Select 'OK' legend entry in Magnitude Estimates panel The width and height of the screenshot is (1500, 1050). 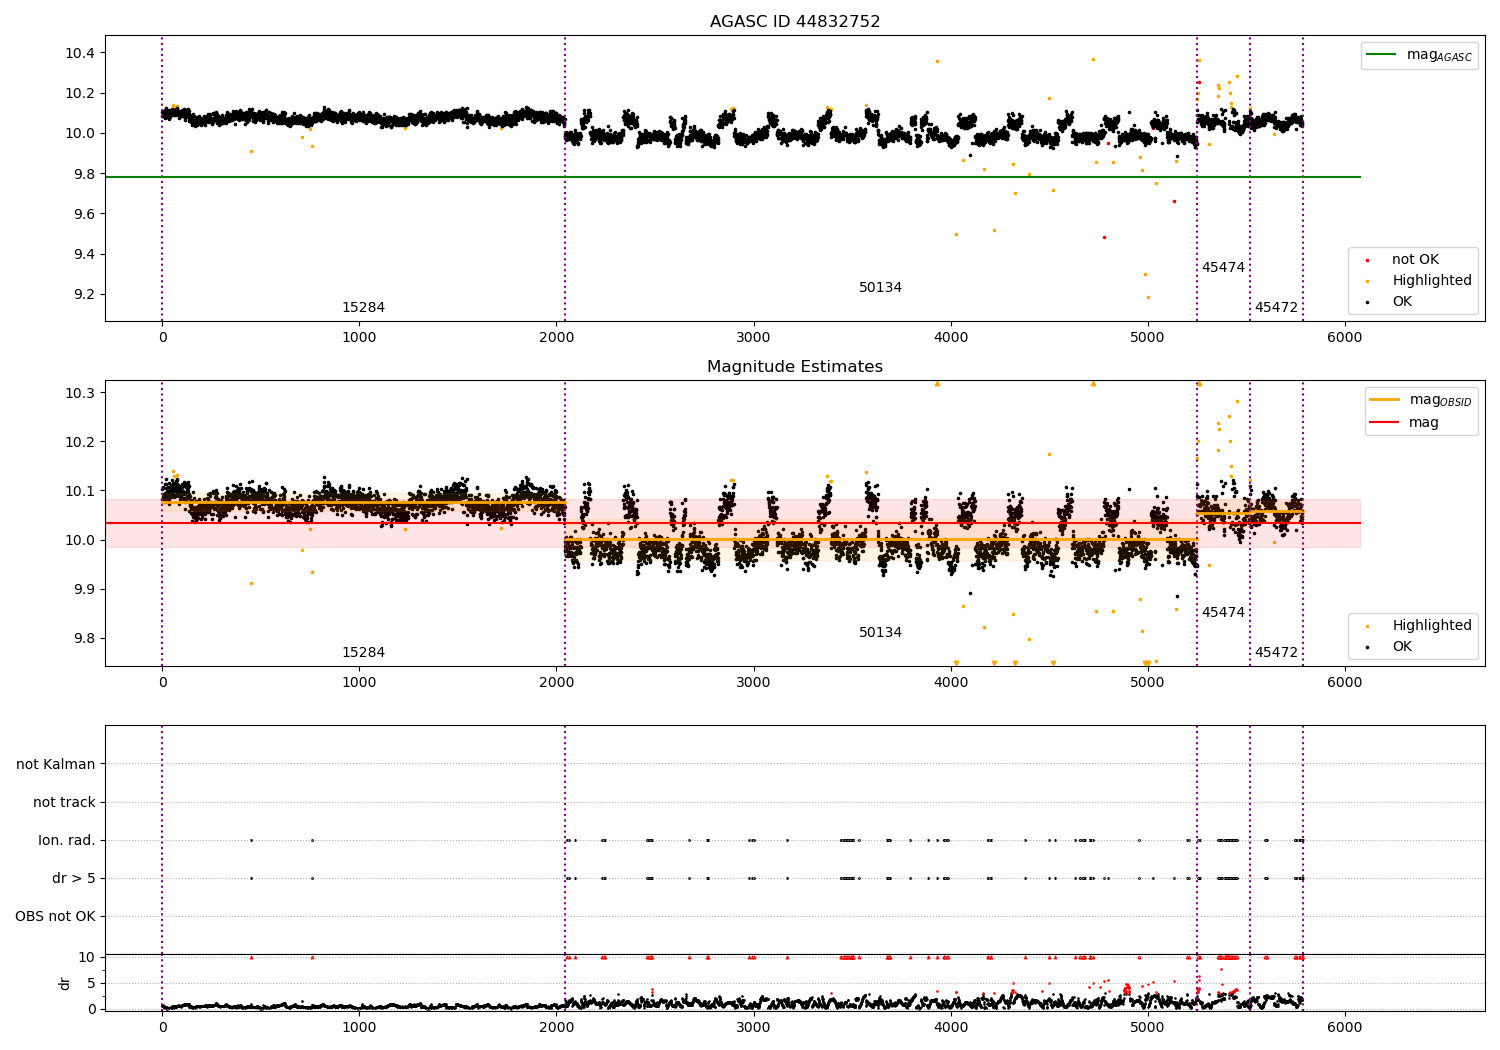click(x=1402, y=647)
